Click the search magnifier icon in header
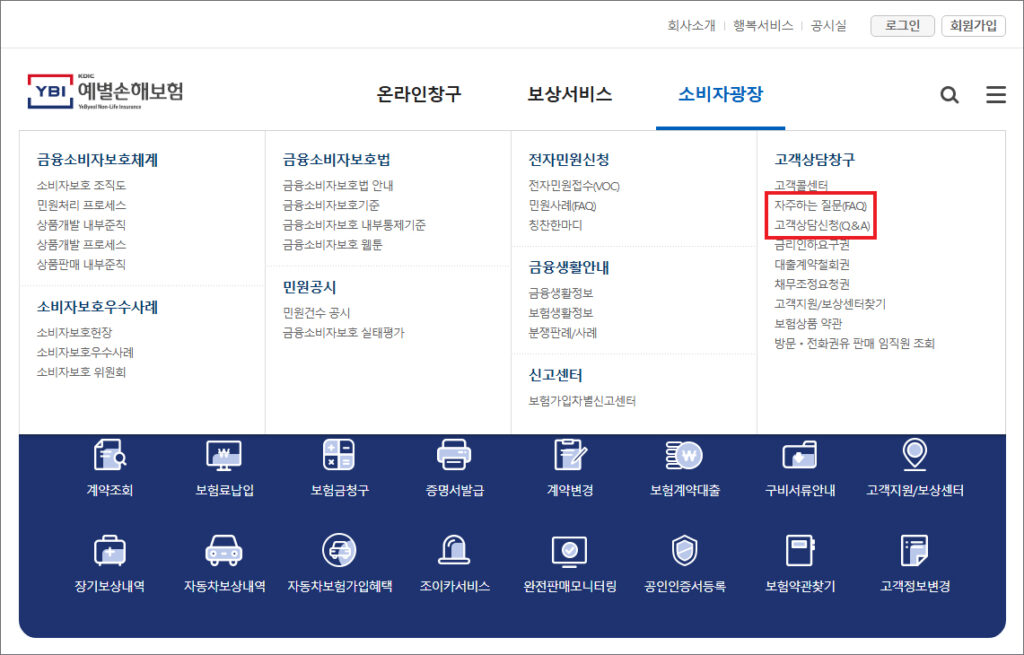 [x=949, y=95]
